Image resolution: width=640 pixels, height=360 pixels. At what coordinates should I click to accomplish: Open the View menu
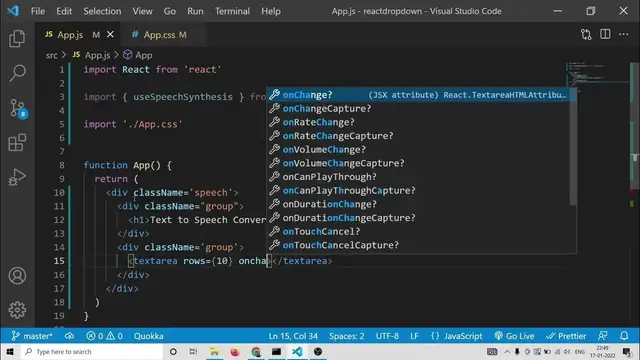pos(142,11)
